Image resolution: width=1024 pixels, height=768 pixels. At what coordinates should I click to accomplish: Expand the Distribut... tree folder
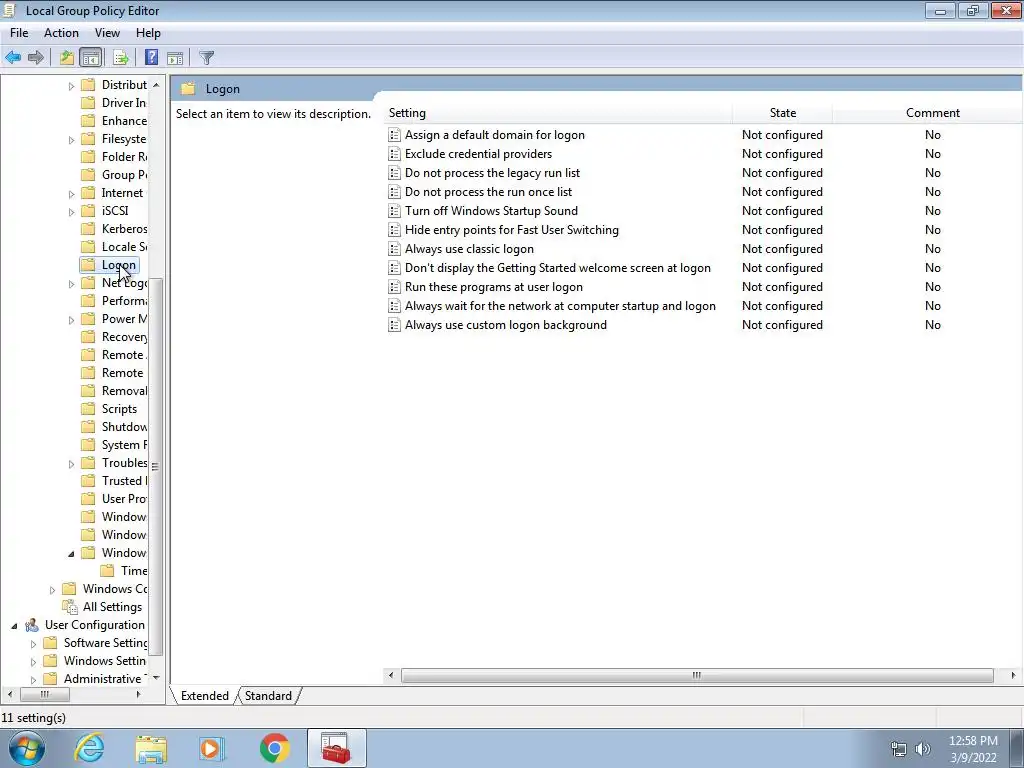[x=71, y=86]
